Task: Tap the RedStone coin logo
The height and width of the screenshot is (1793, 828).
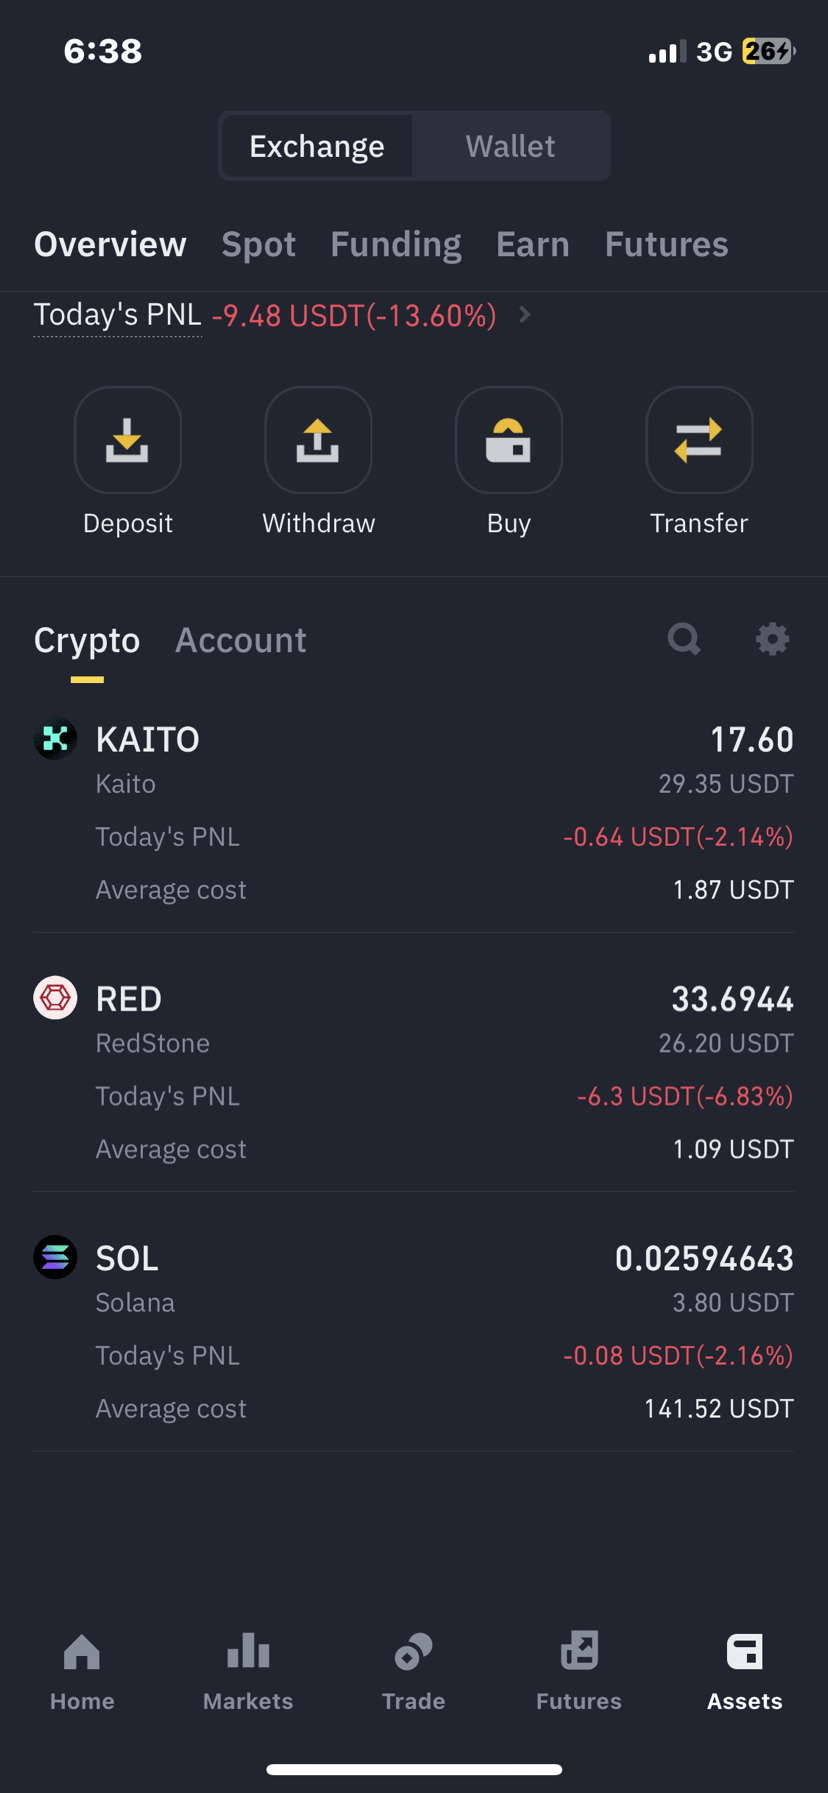Action: tap(55, 998)
